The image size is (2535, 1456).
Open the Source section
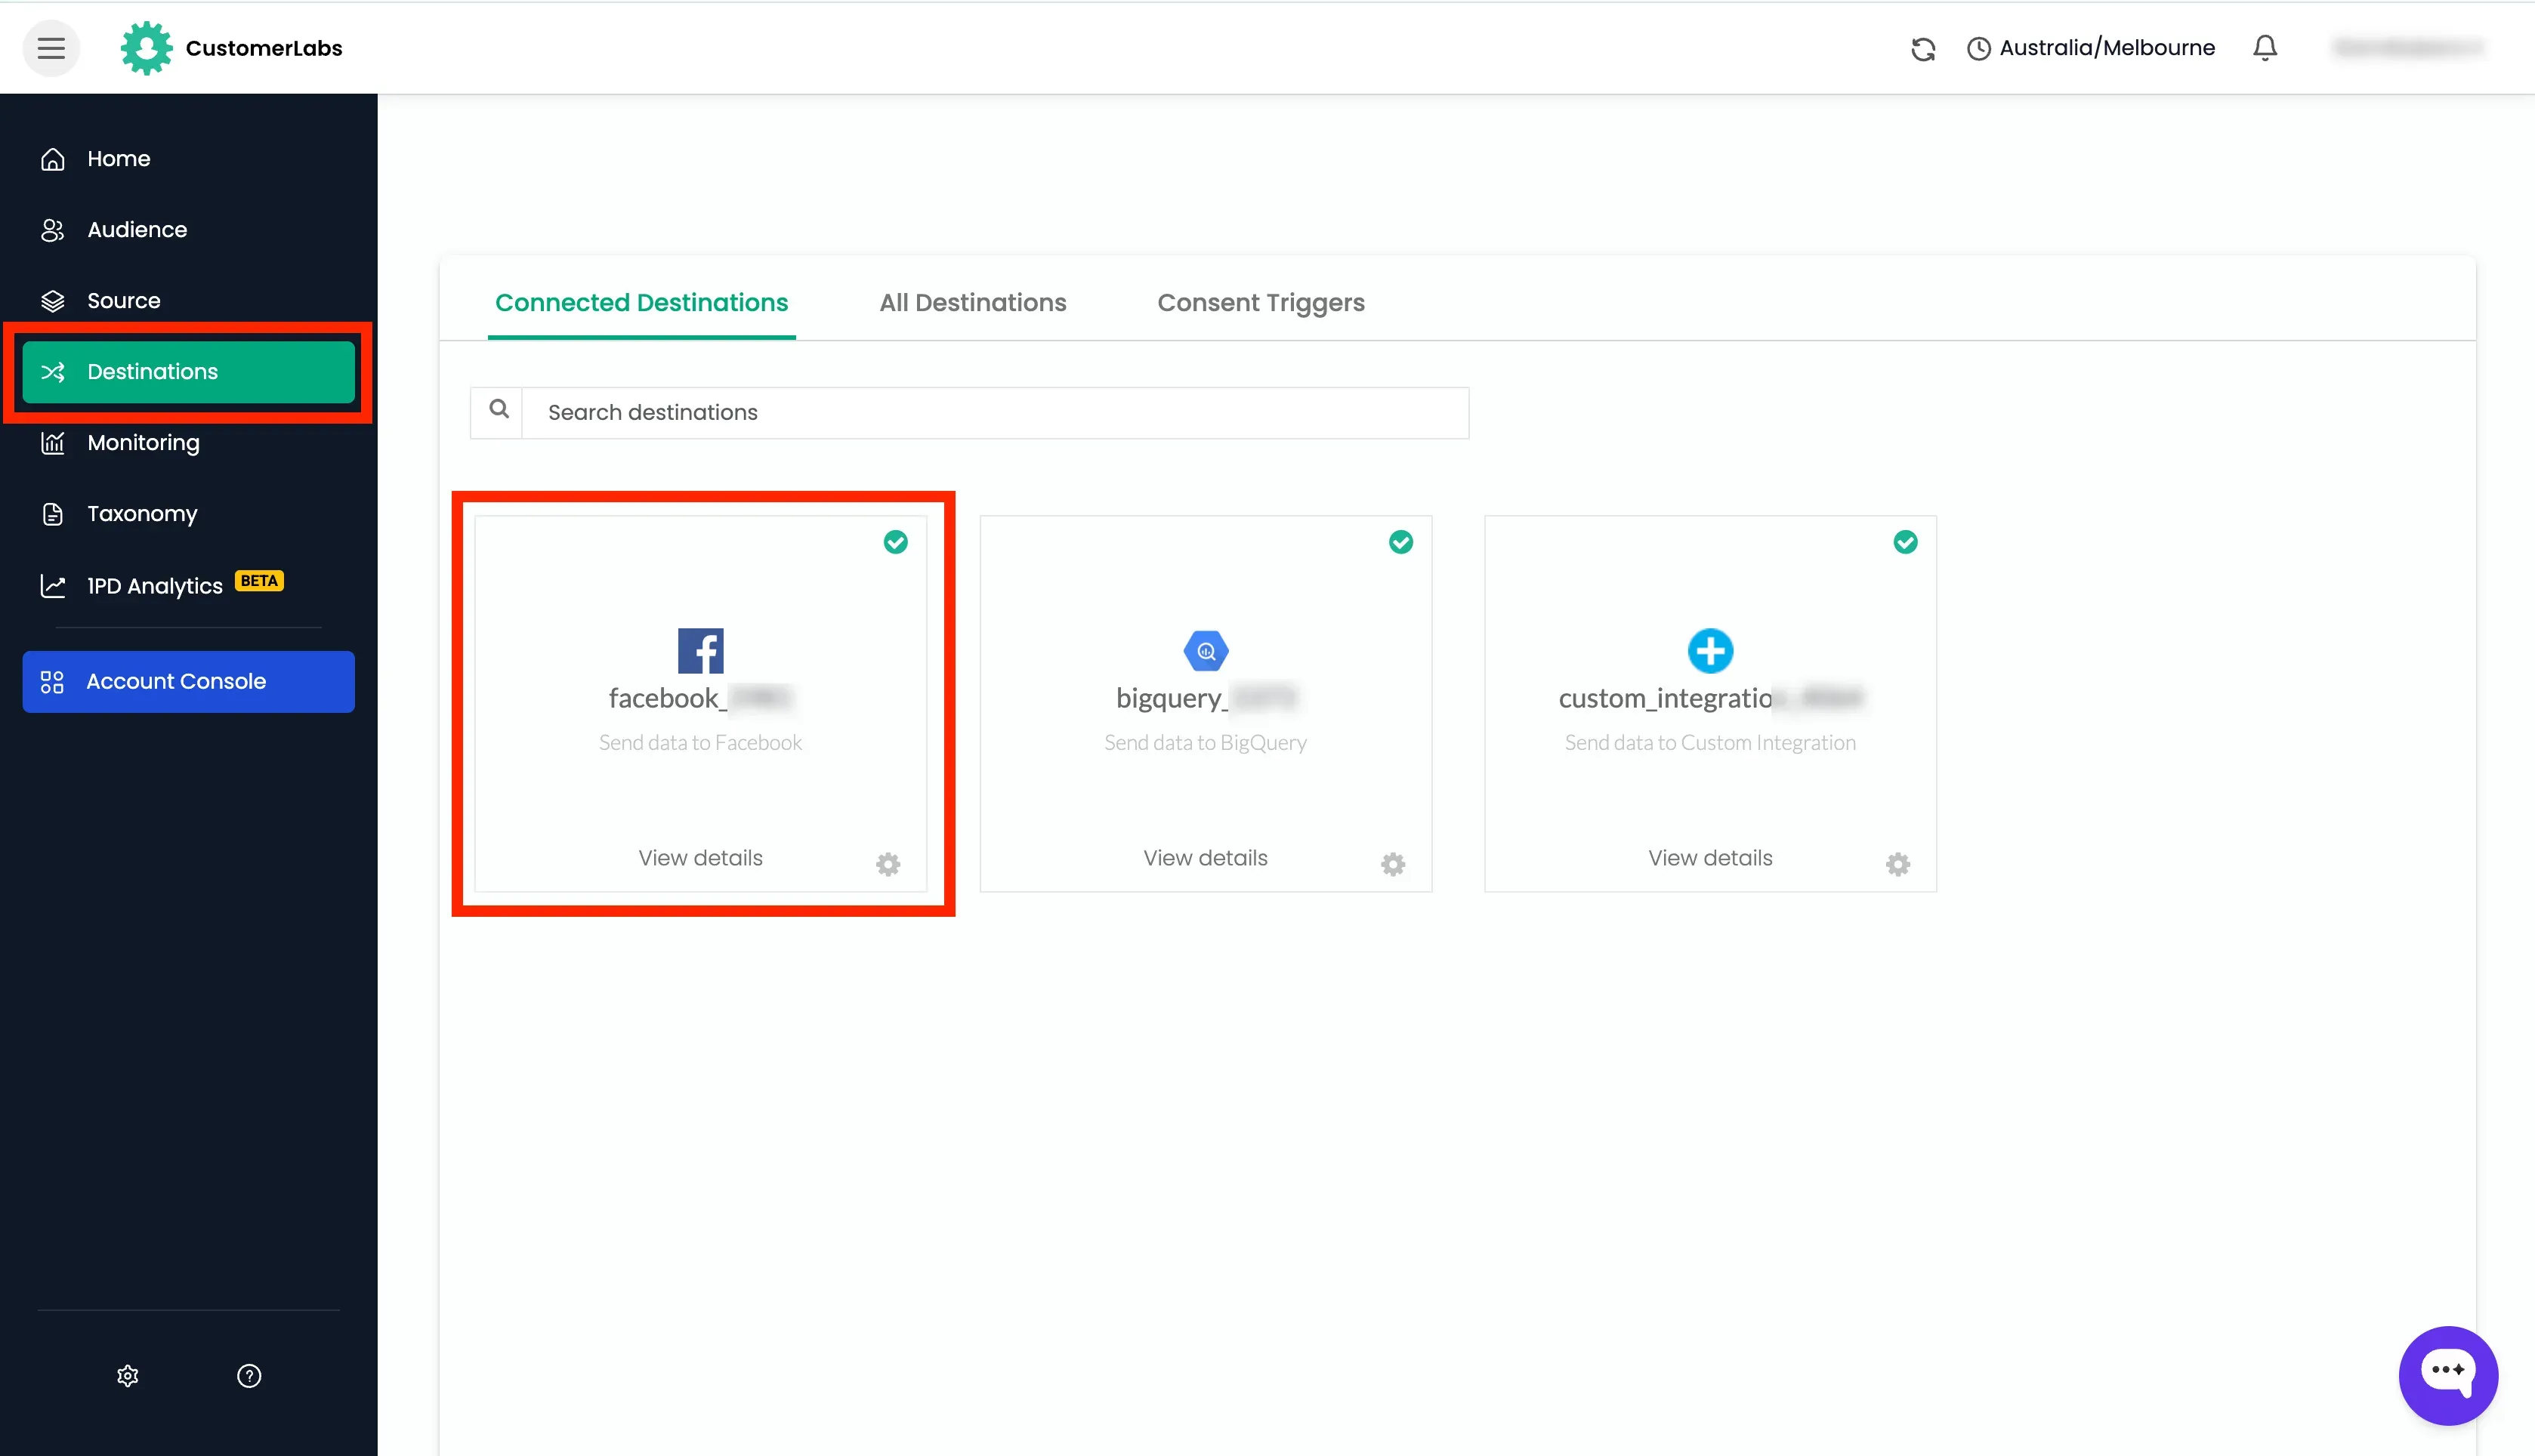(188, 301)
